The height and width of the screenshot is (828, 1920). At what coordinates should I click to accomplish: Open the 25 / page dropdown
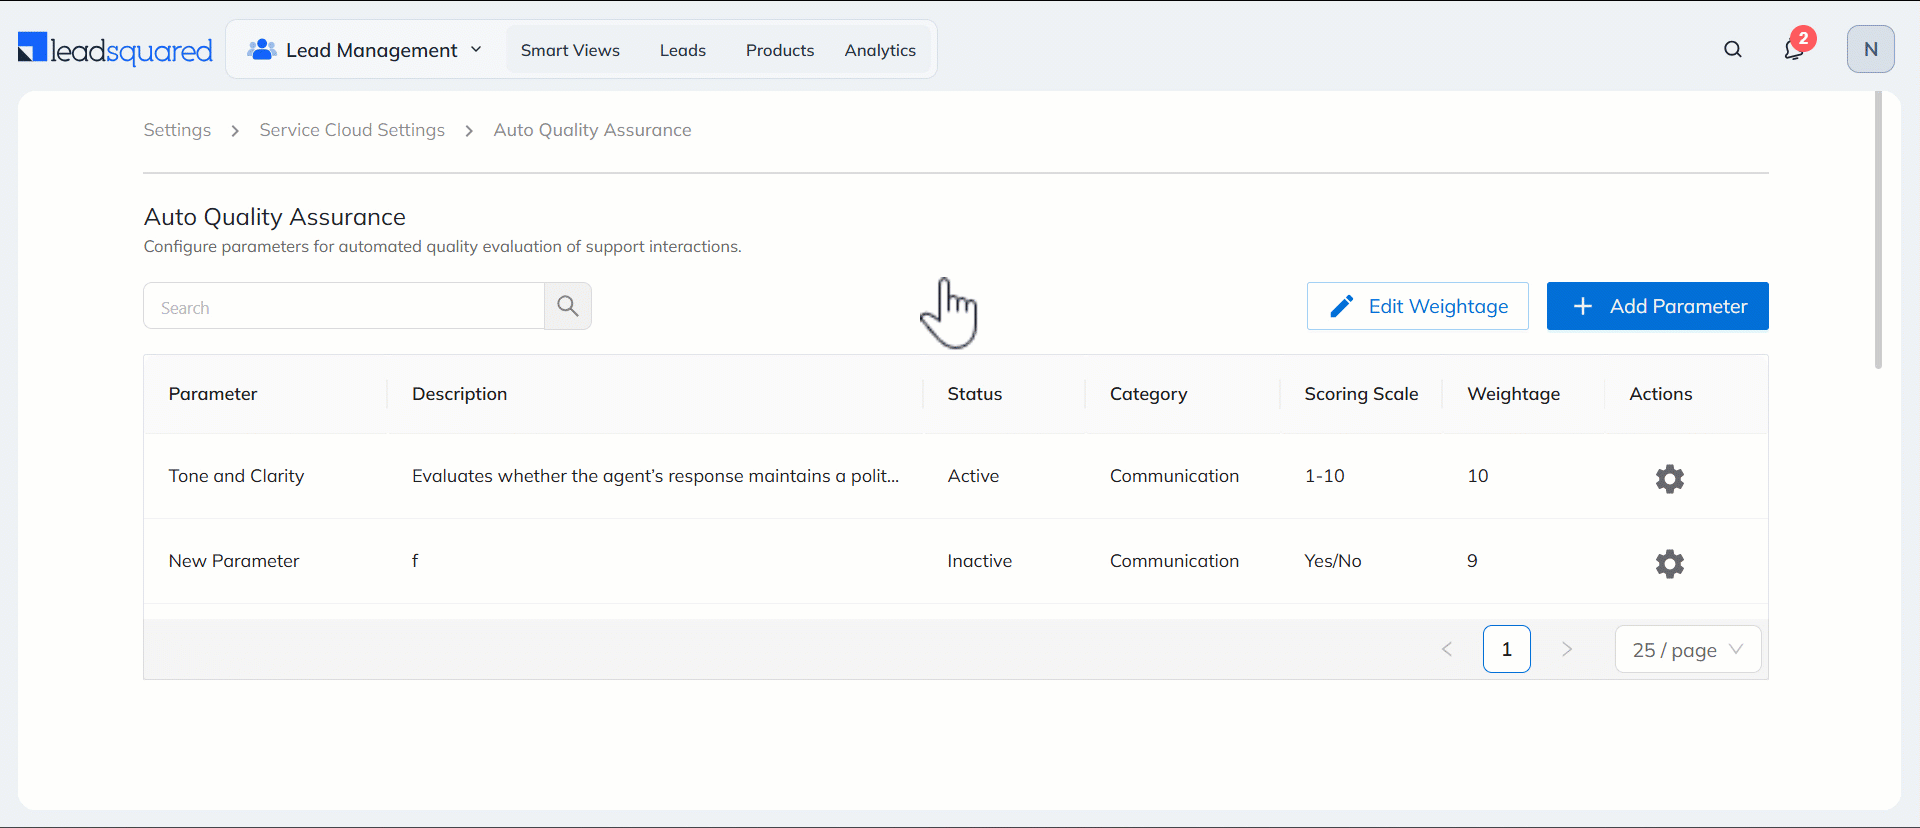click(x=1688, y=649)
